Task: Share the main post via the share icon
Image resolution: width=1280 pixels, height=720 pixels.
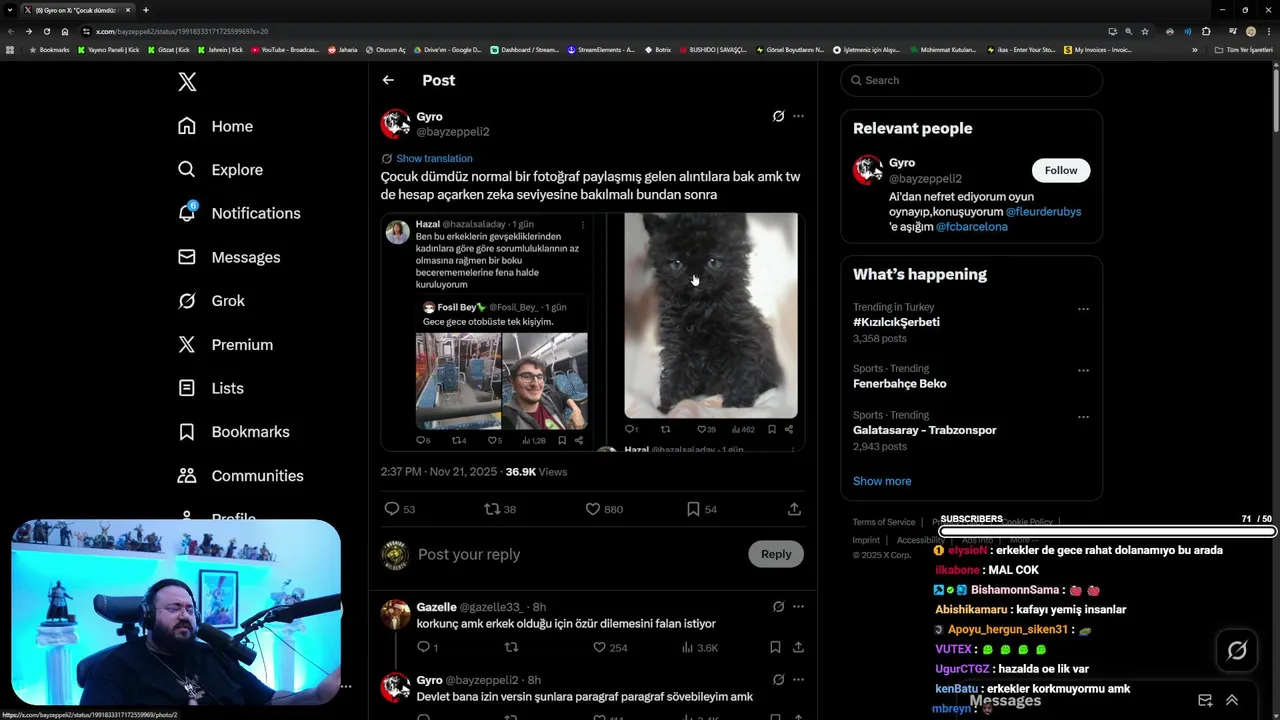Action: pyautogui.click(x=794, y=509)
